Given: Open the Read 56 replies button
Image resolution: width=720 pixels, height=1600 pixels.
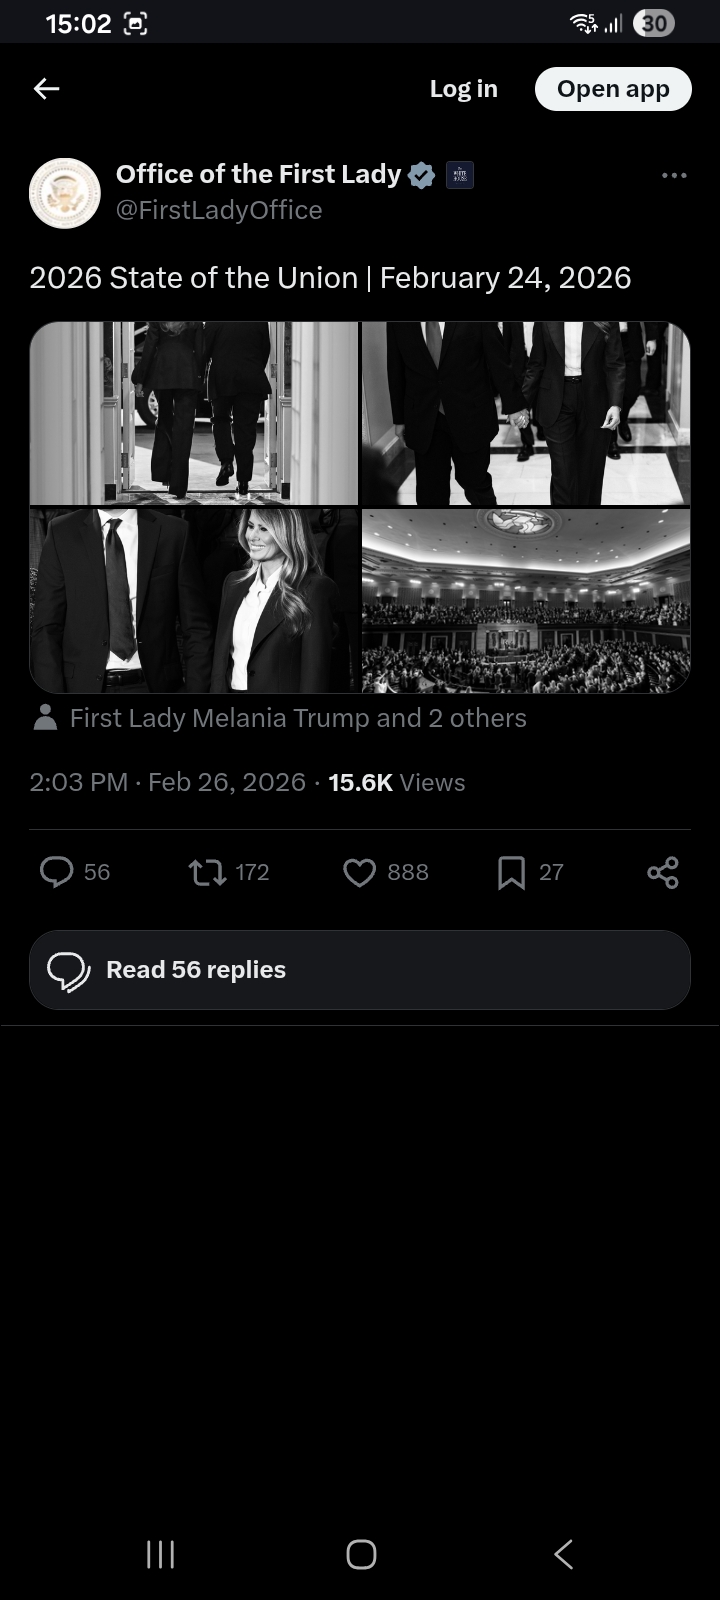Looking at the screenshot, I should [x=360, y=970].
